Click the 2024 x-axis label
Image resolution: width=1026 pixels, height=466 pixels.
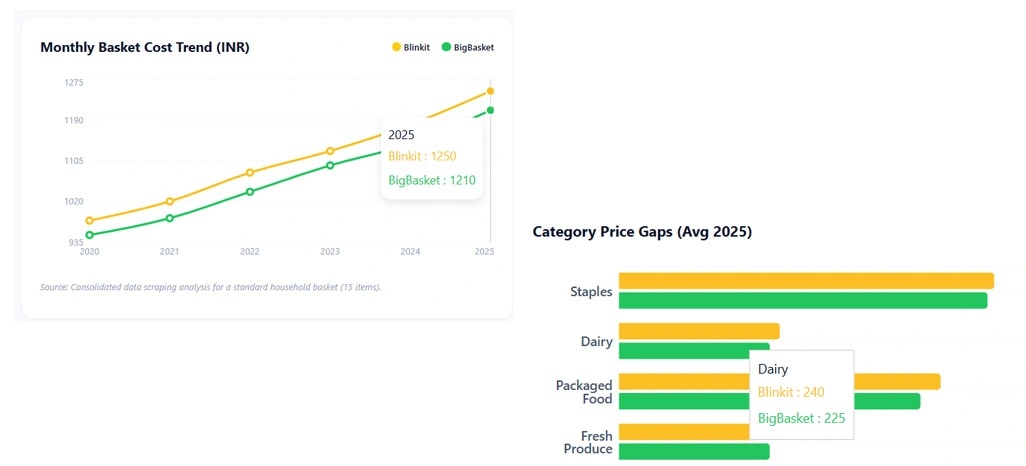(410, 252)
